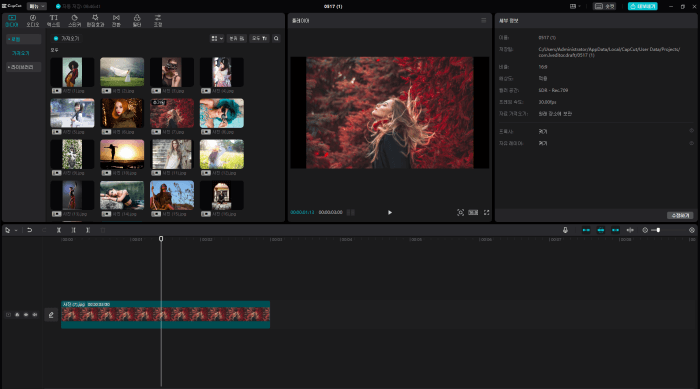Undo the last action
This screenshot has width=700, height=389.
[29, 230]
